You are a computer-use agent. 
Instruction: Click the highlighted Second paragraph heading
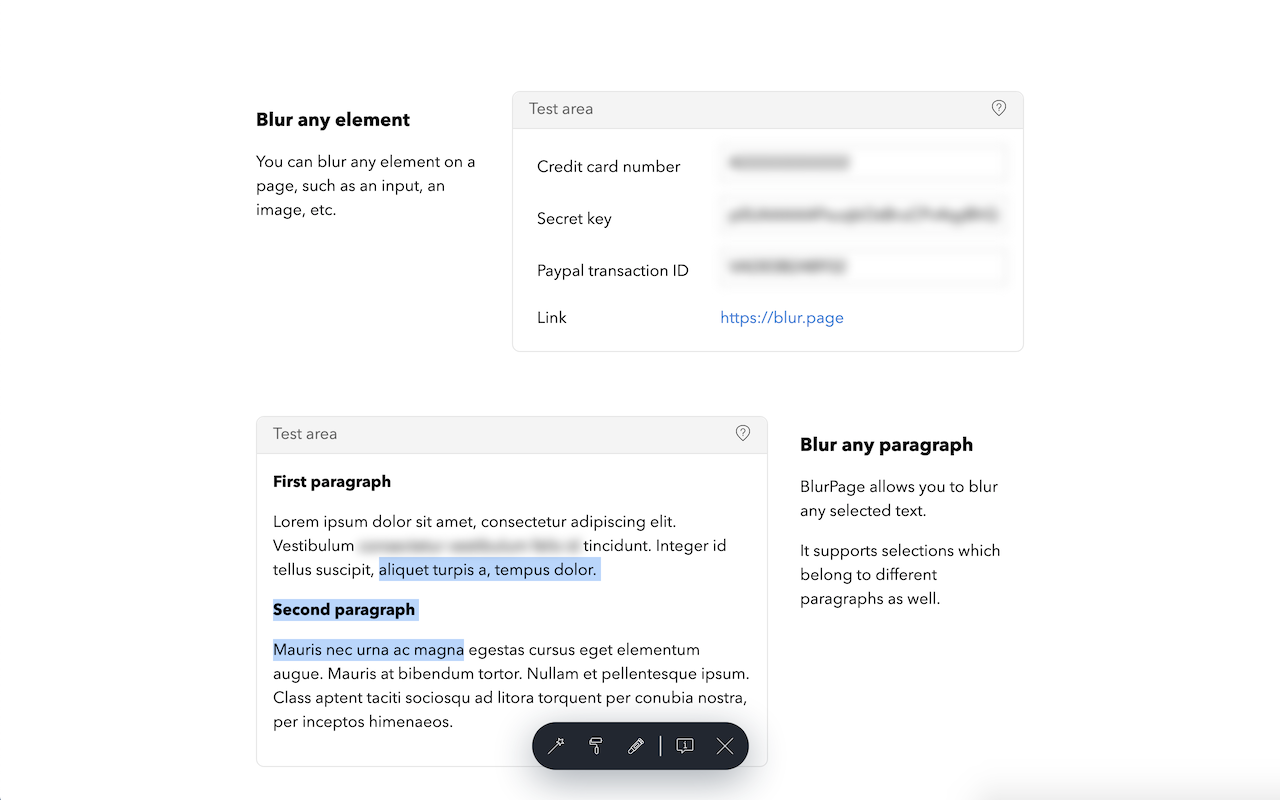[x=344, y=609]
